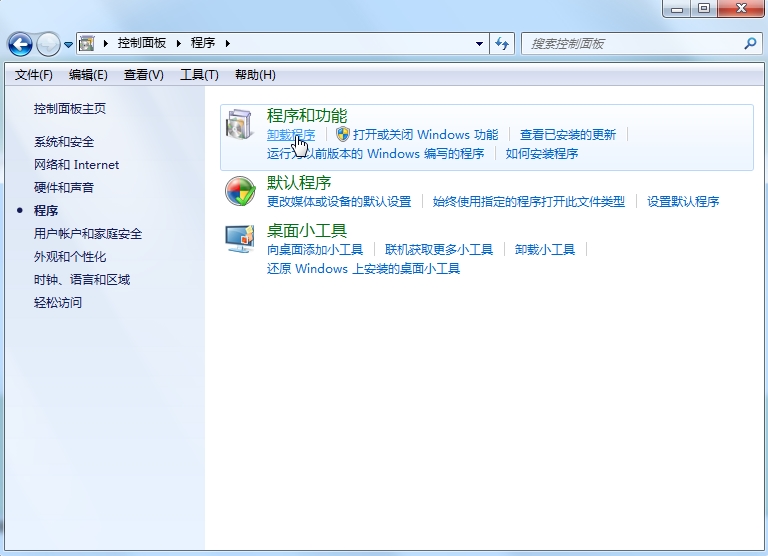Close the Control Panel window
Screen dimensions: 768x556
coord(741,8)
